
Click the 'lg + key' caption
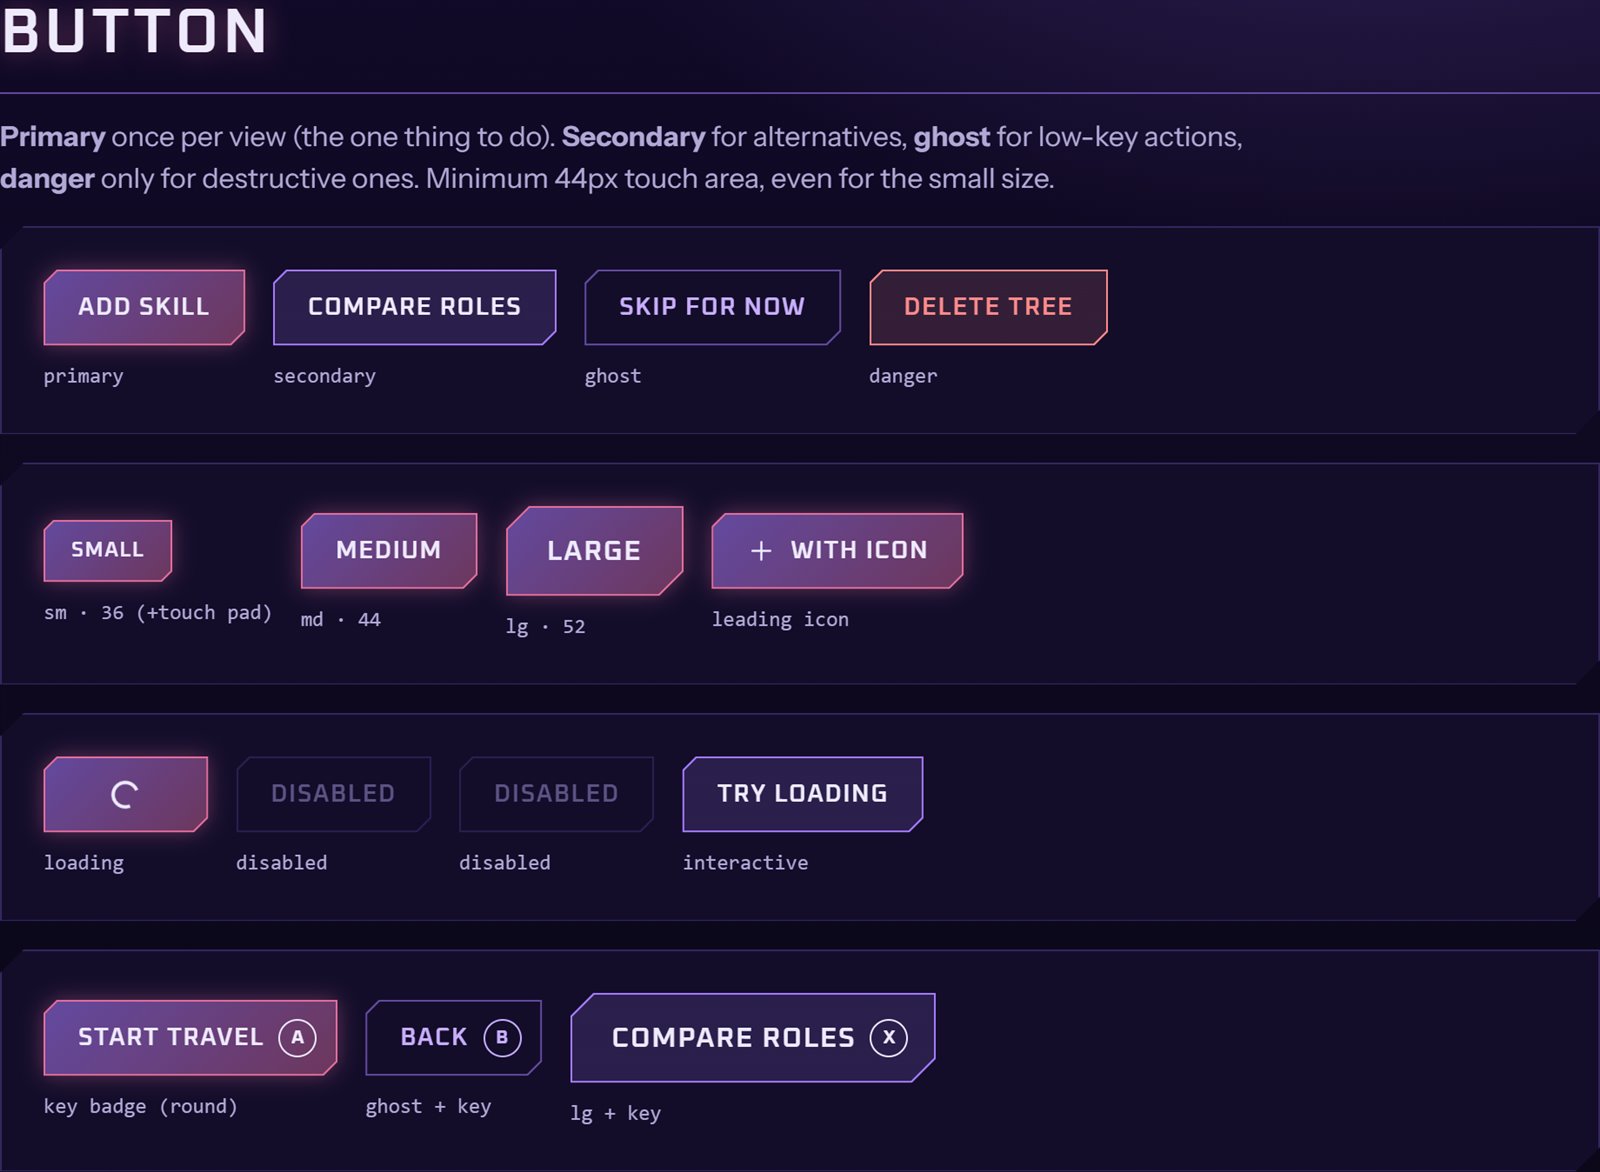(x=615, y=1113)
